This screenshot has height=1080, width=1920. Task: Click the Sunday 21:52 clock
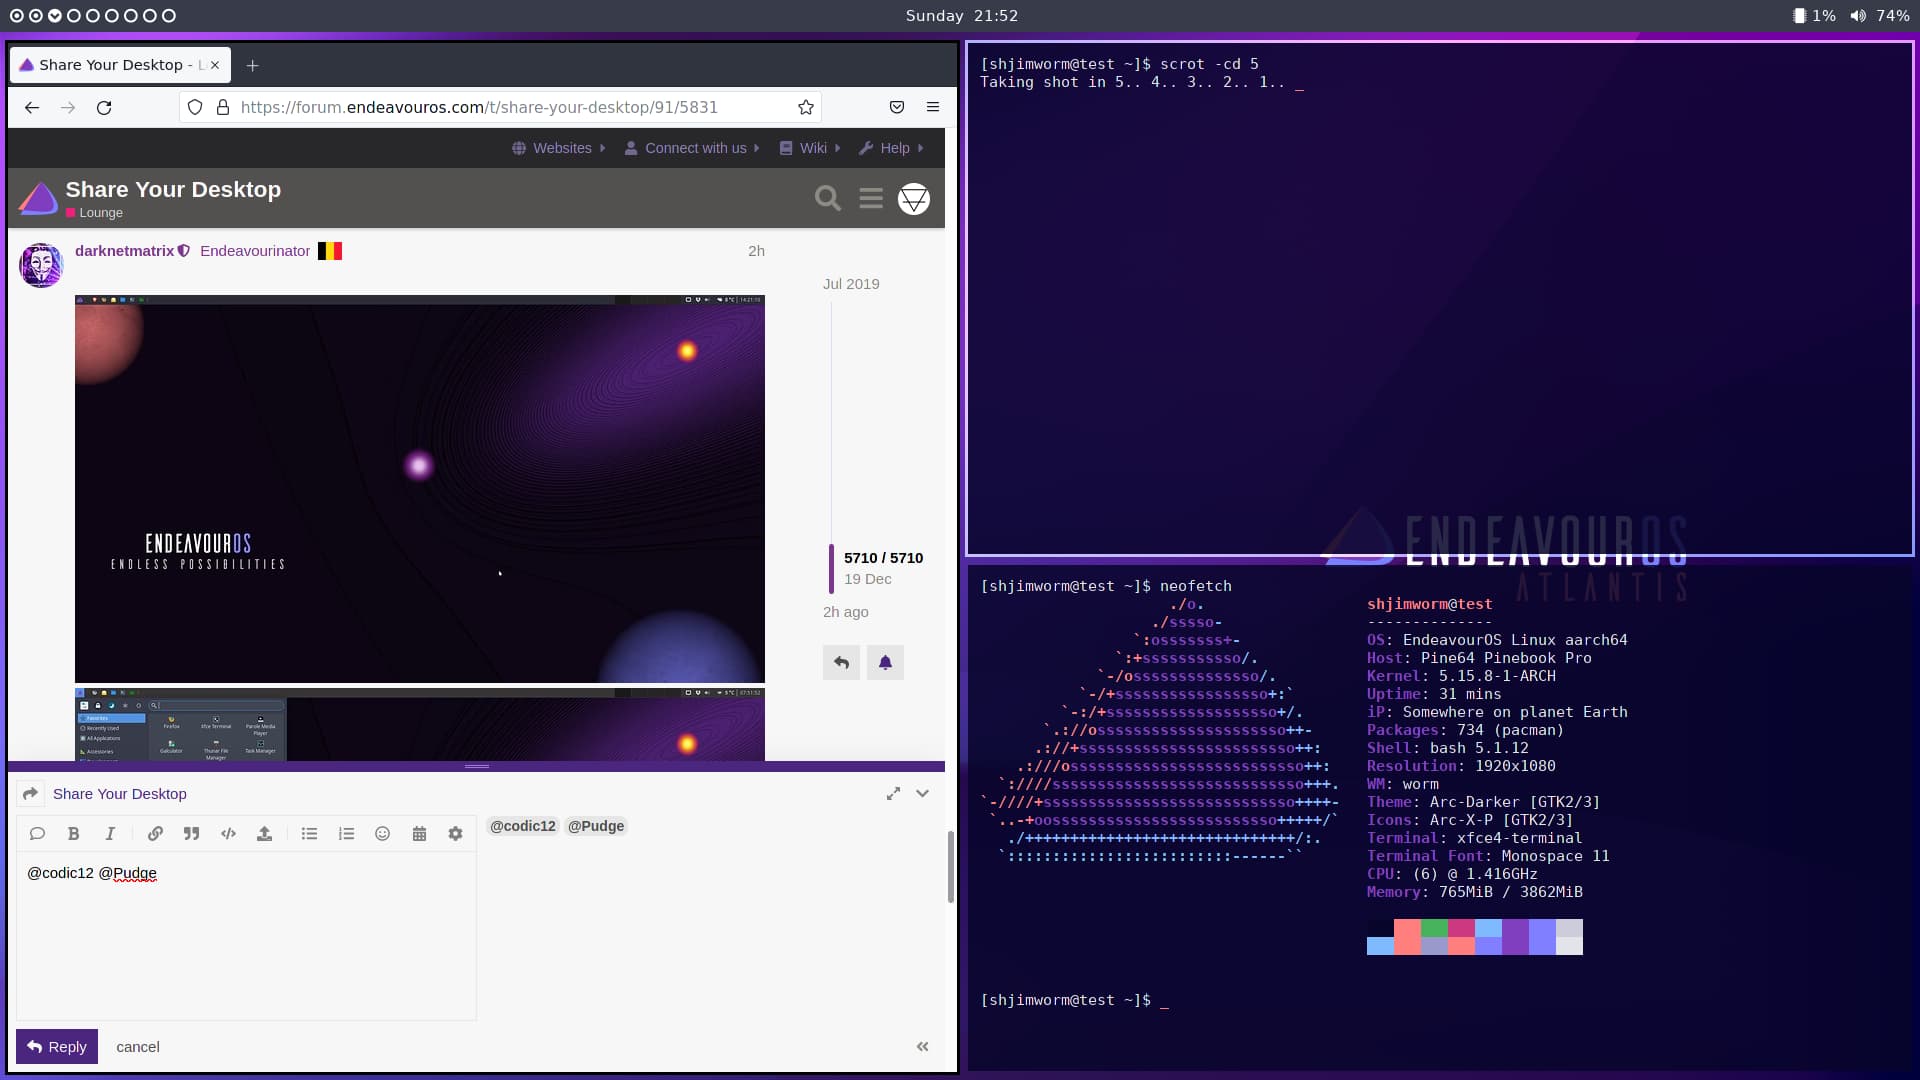[961, 16]
